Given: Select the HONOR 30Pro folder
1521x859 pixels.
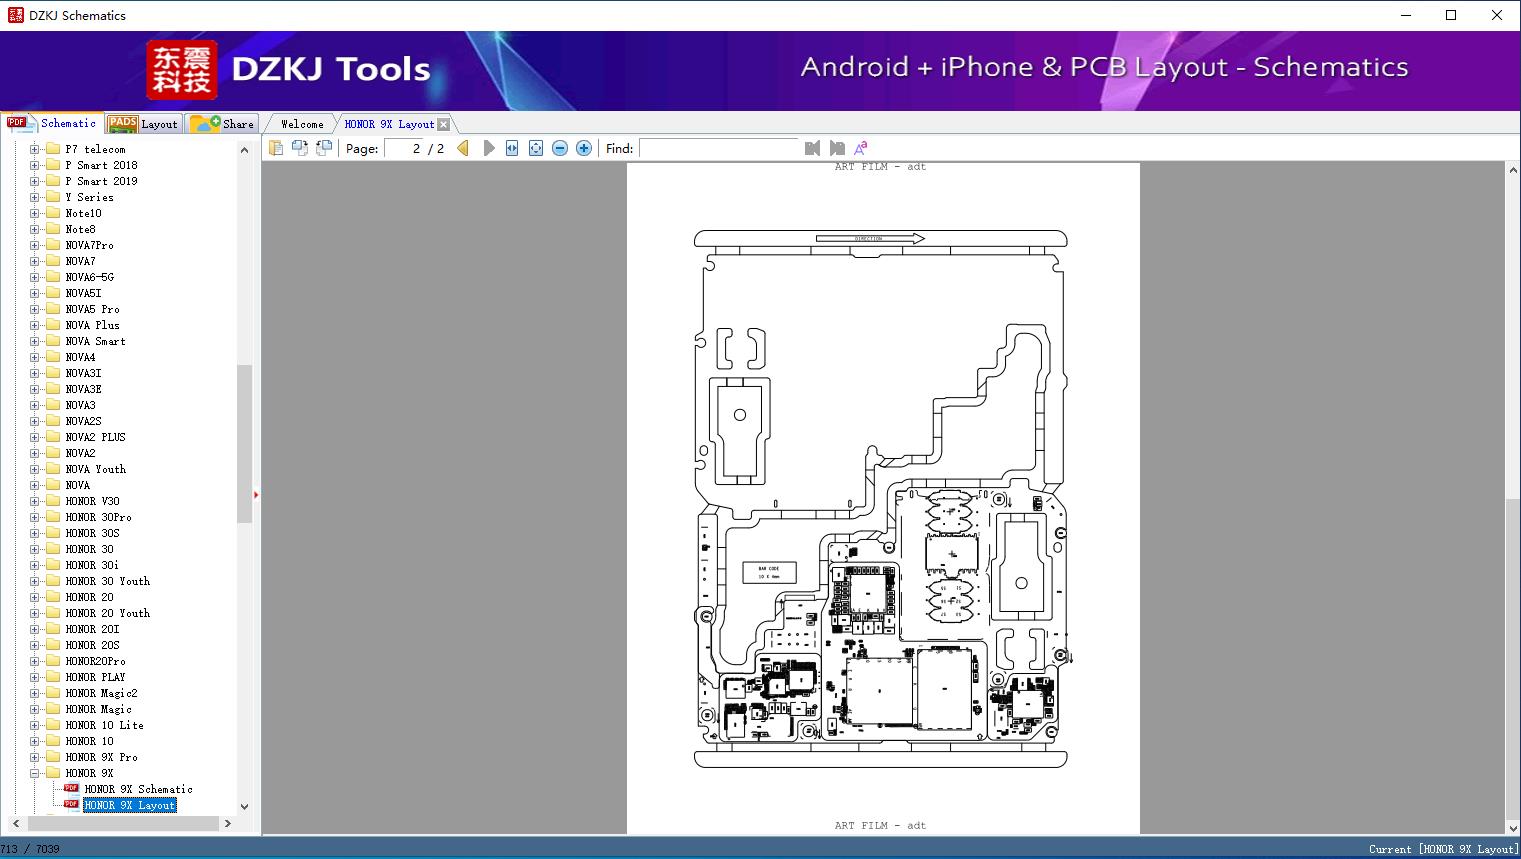Looking at the screenshot, I should point(98,517).
